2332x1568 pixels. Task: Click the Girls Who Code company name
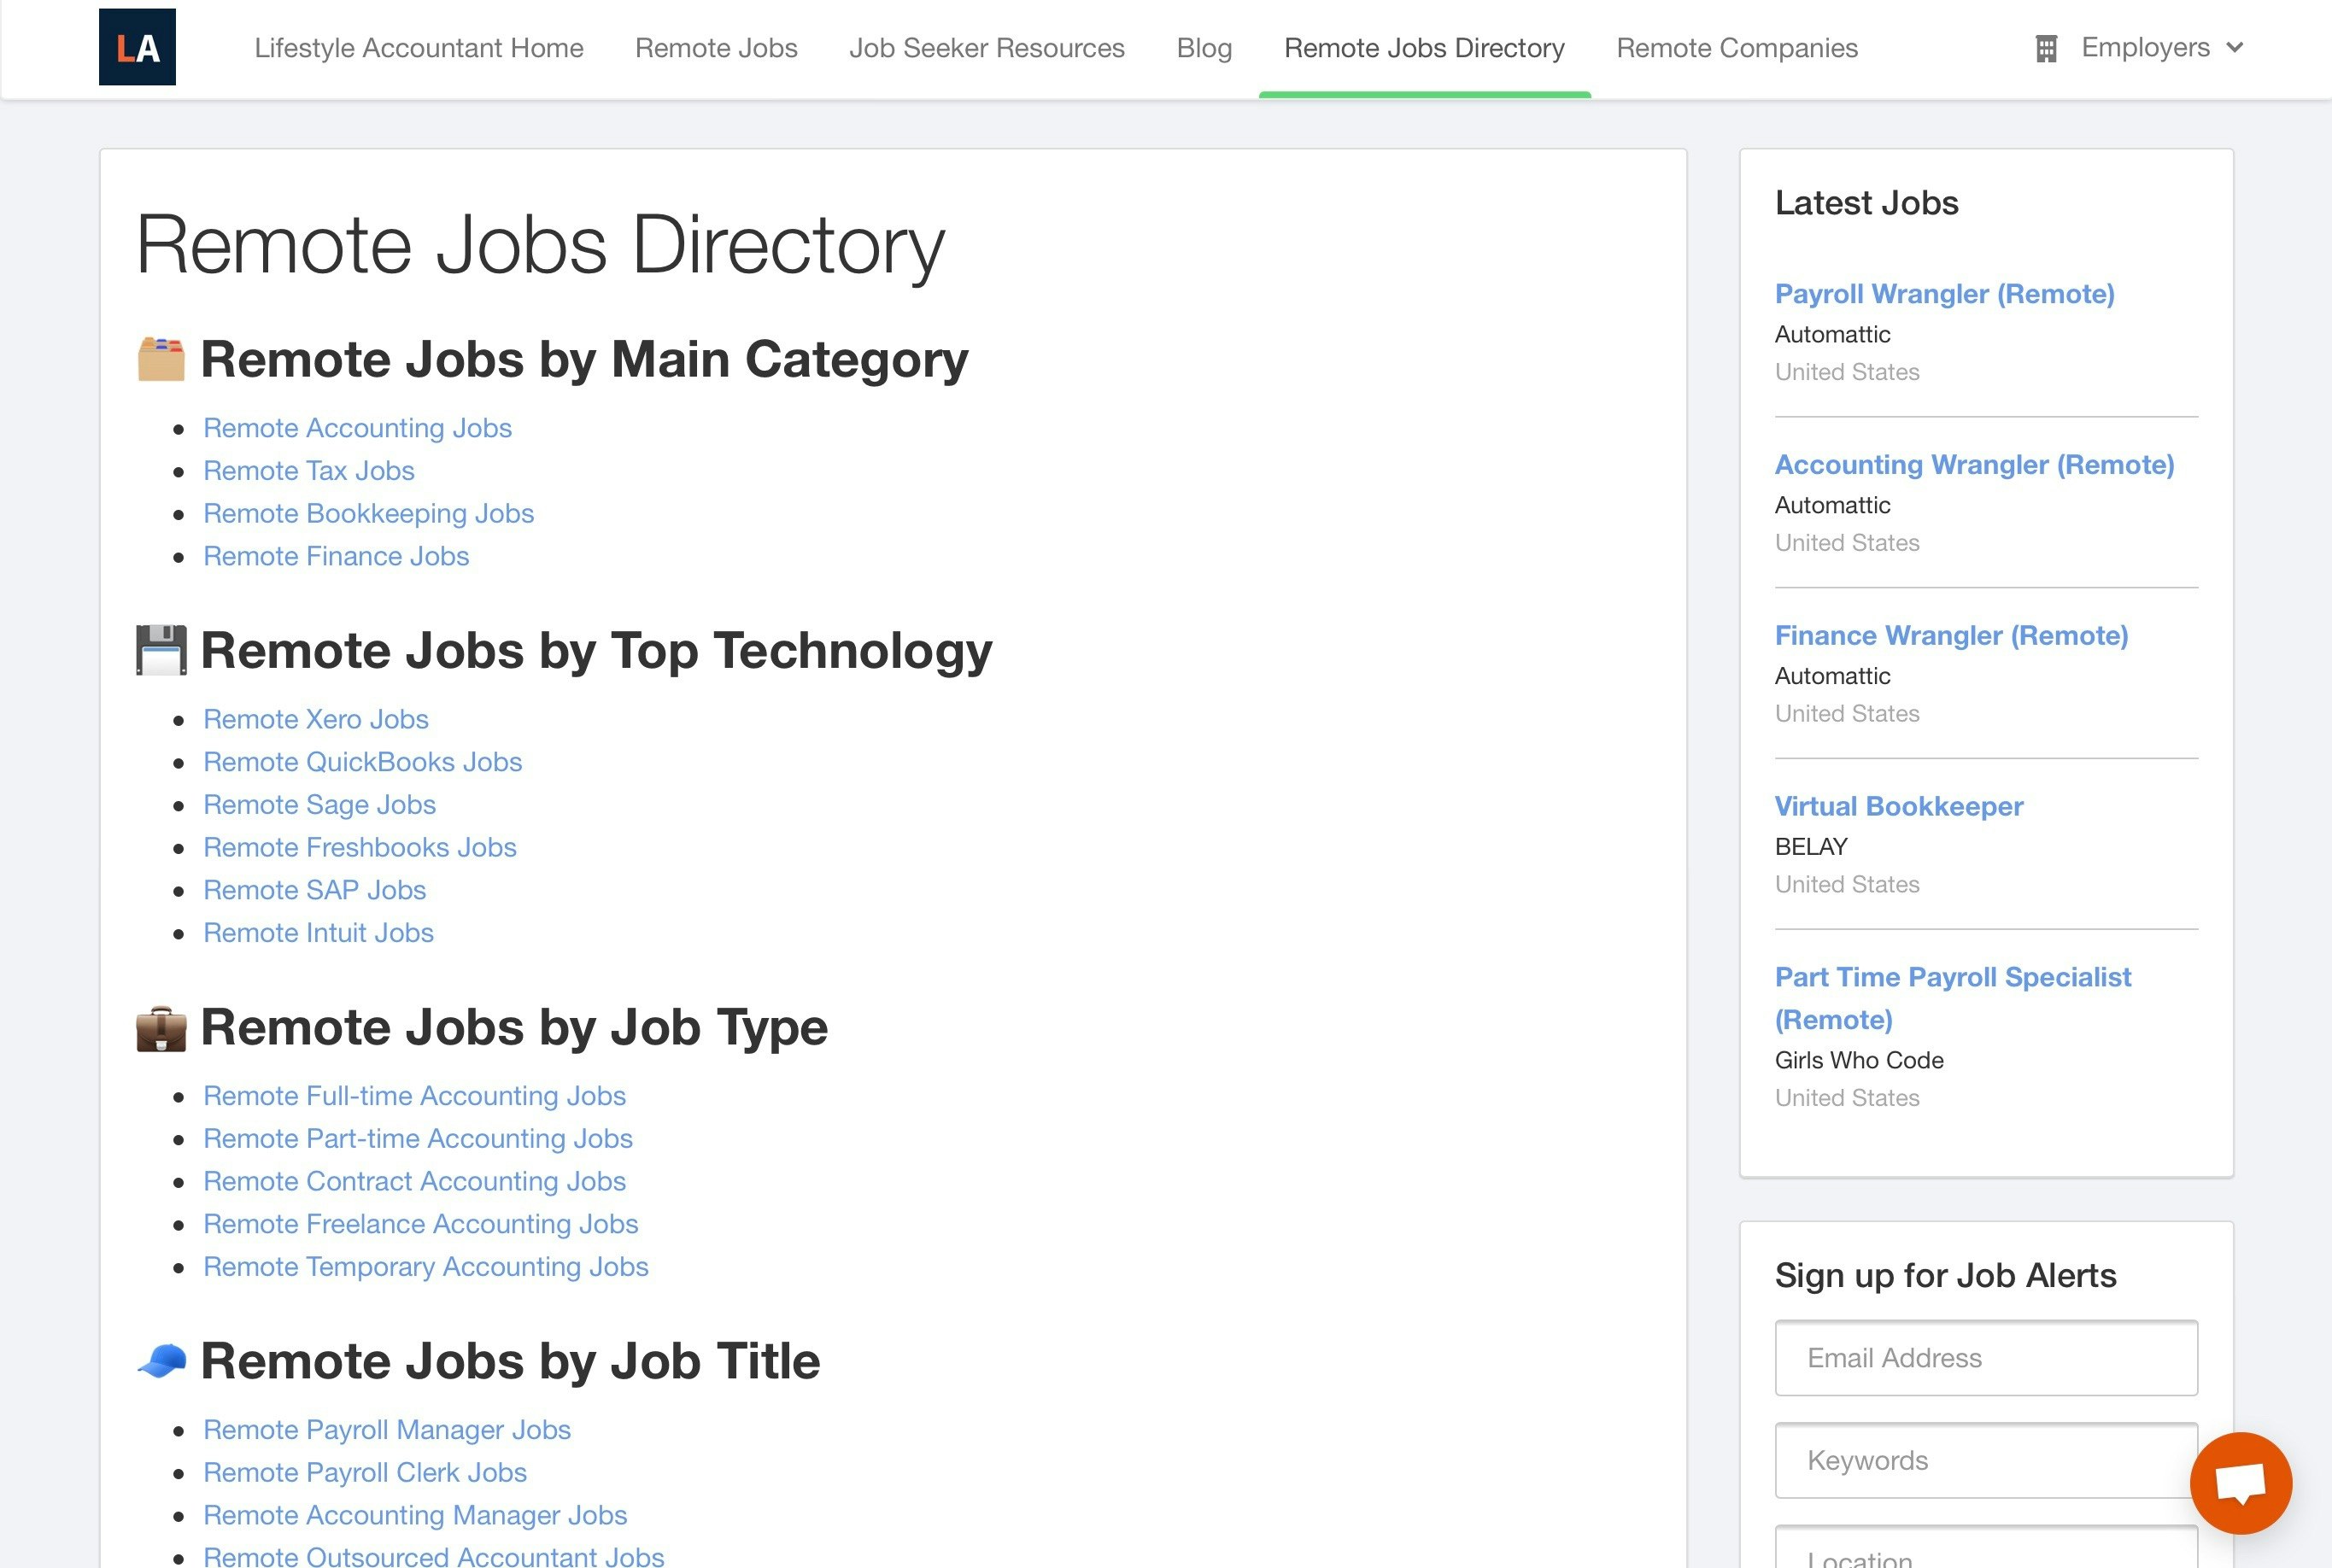point(1859,1061)
